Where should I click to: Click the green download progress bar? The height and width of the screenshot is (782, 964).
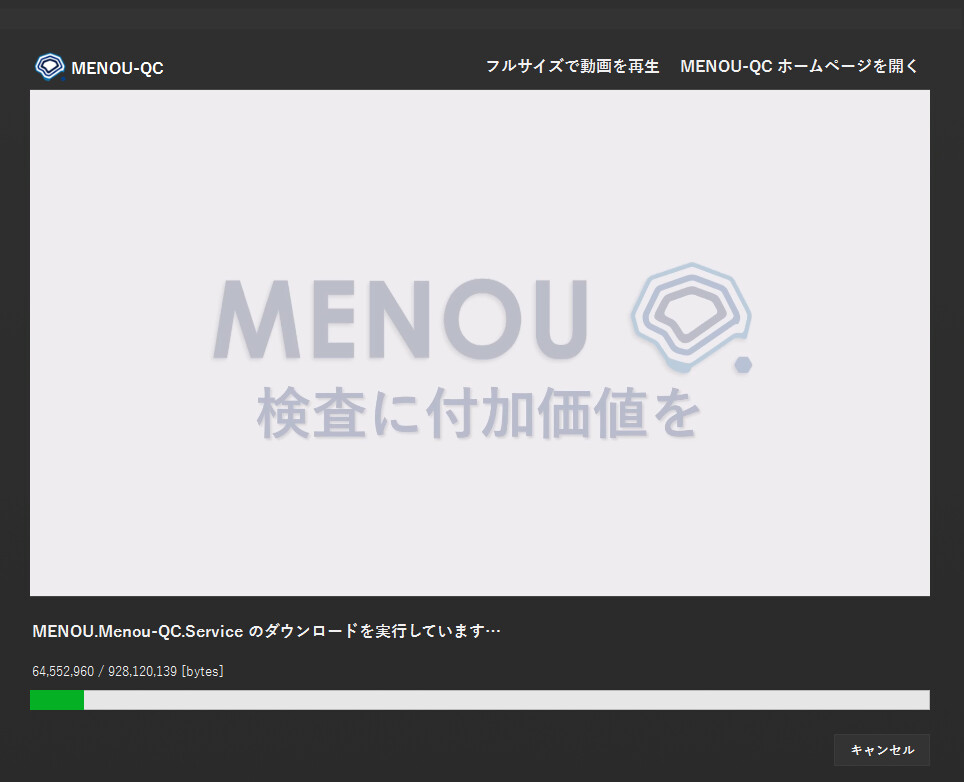coord(480,700)
